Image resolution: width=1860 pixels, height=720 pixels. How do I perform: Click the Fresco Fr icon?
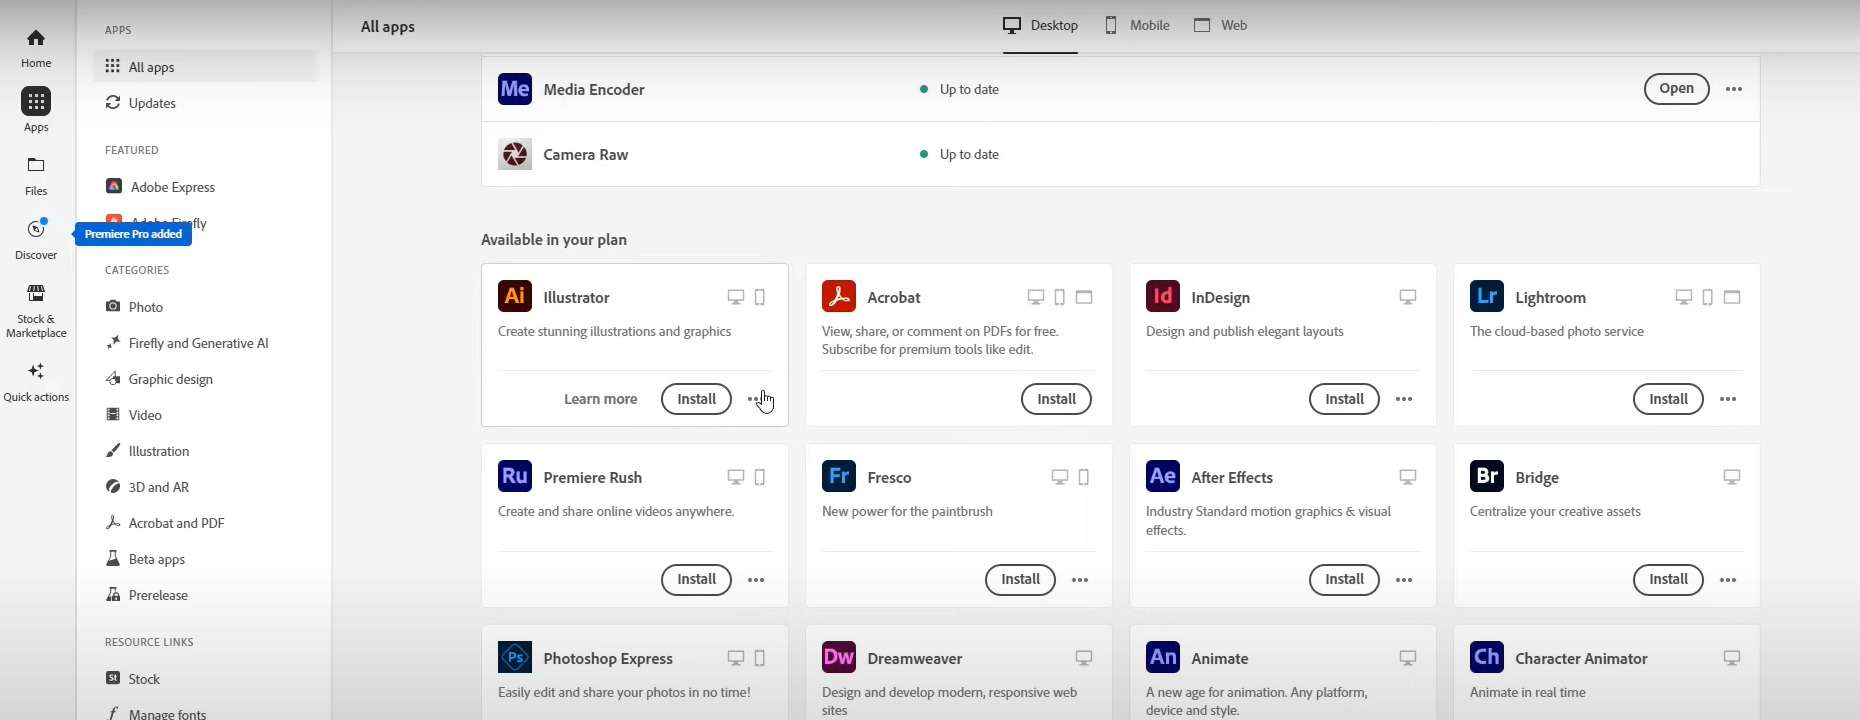839,476
